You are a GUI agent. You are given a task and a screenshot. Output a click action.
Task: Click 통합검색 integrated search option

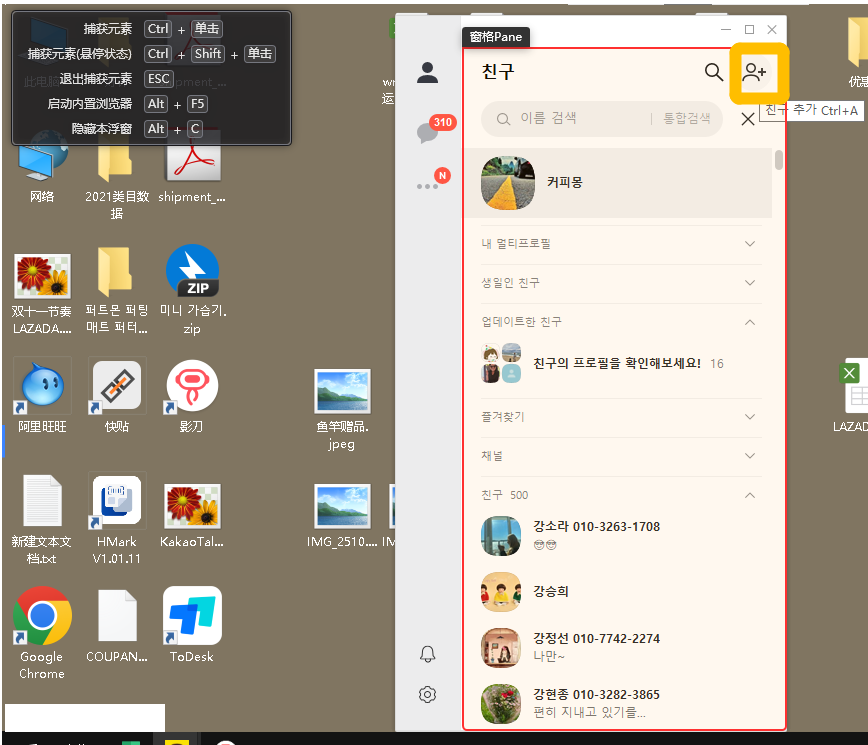click(x=686, y=118)
